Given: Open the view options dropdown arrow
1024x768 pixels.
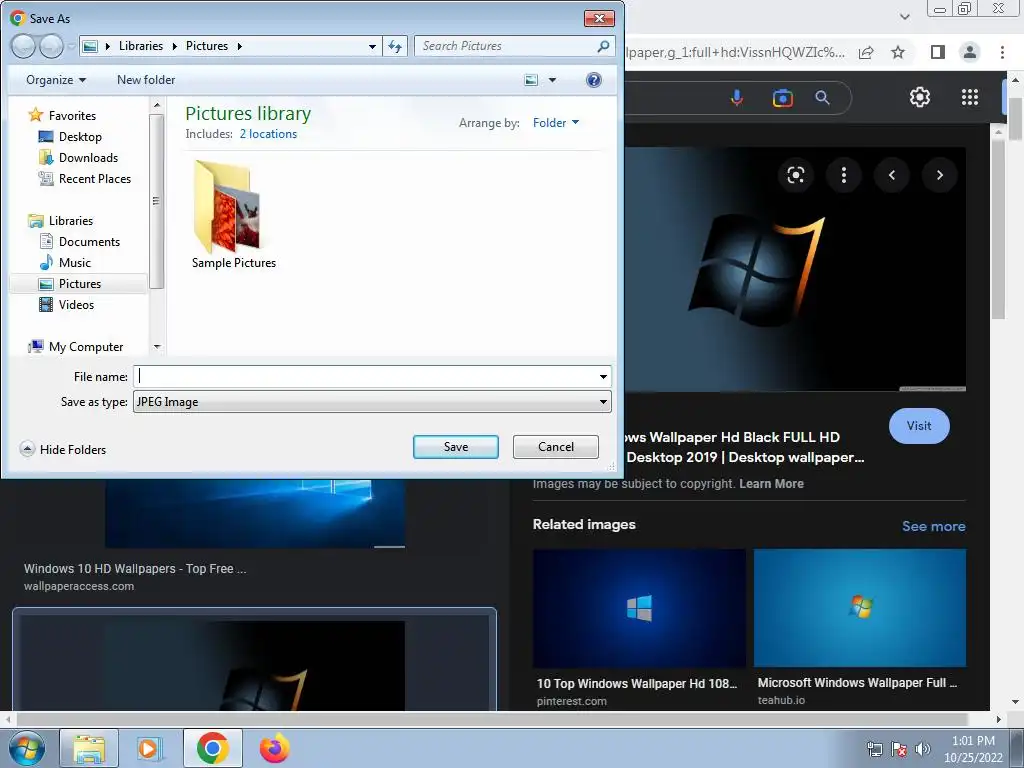Looking at the screenshot, I should point(552,80).
